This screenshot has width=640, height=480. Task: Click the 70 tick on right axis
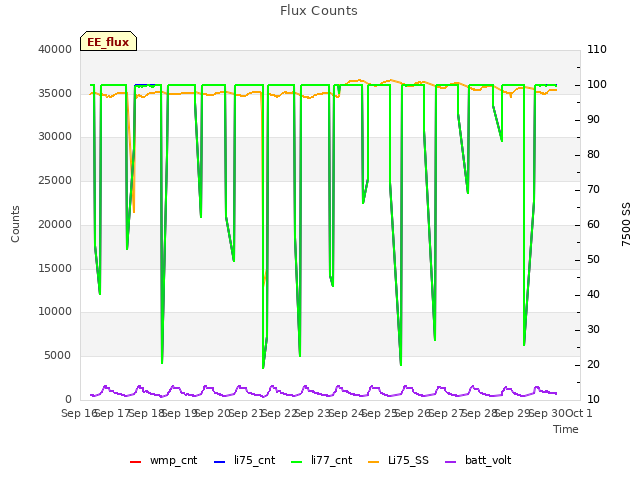pyautogui.click(x=593, y=190)
